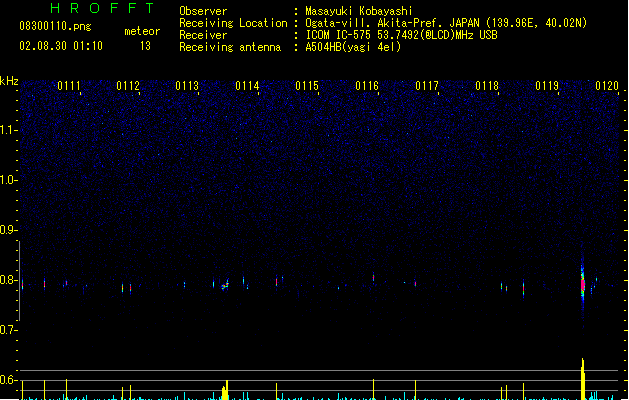Click the timestamp 02.08.30 01:10
This screenshot has height=400, width=629.
point(61,46)
